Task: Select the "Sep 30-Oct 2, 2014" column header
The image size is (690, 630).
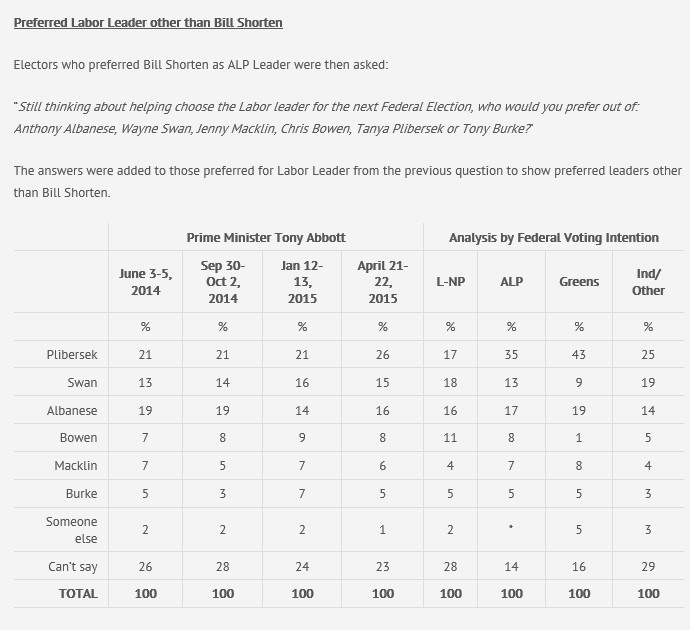Action: tap(223, 282)
